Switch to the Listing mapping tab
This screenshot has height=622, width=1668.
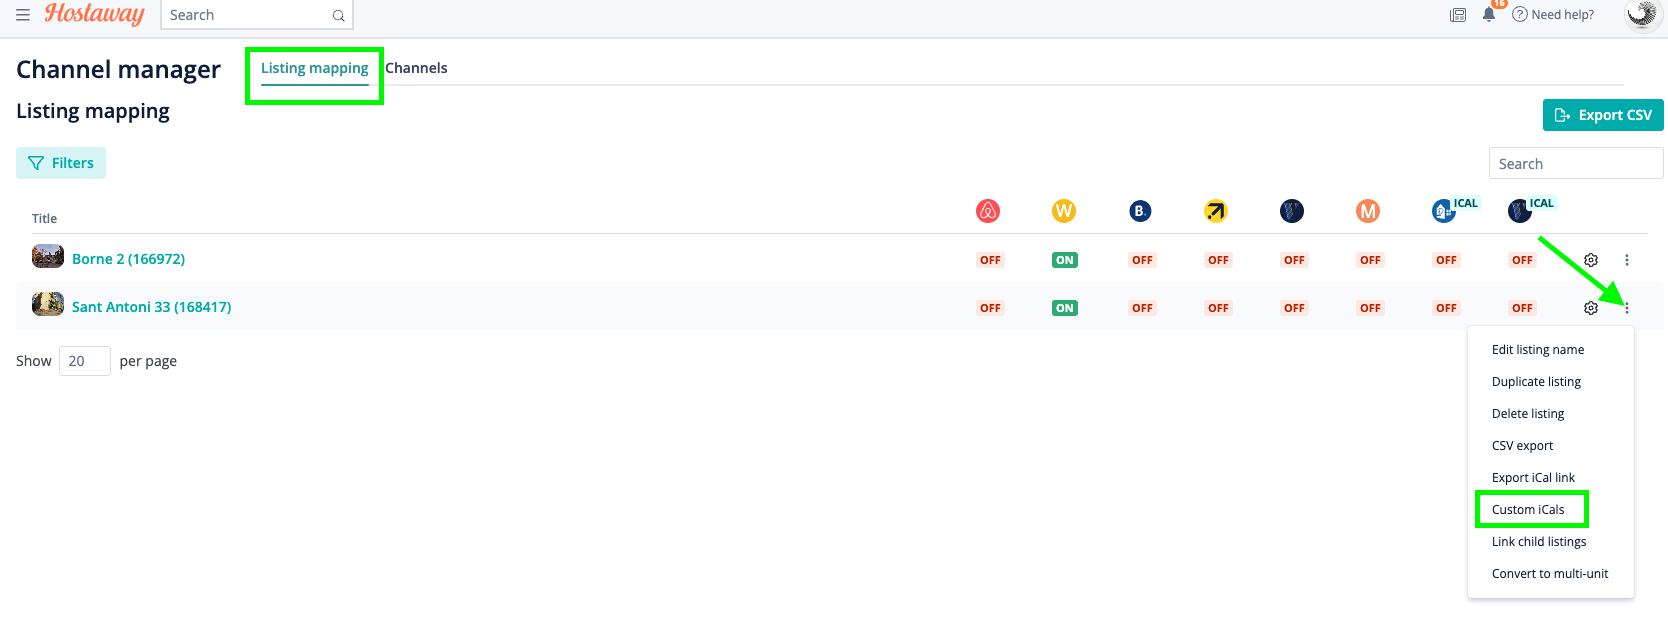pyautogui.click(x=315, y=68)
